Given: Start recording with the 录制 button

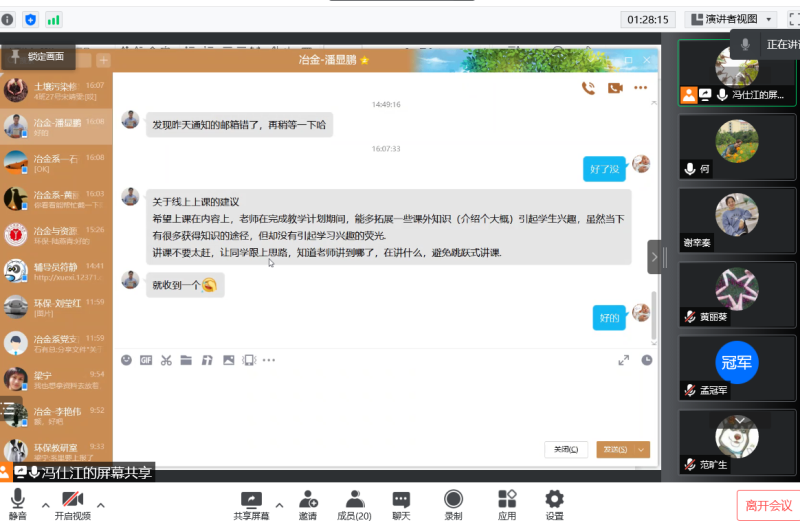Looking at the screenshot, I should click(x=453, y=503).
